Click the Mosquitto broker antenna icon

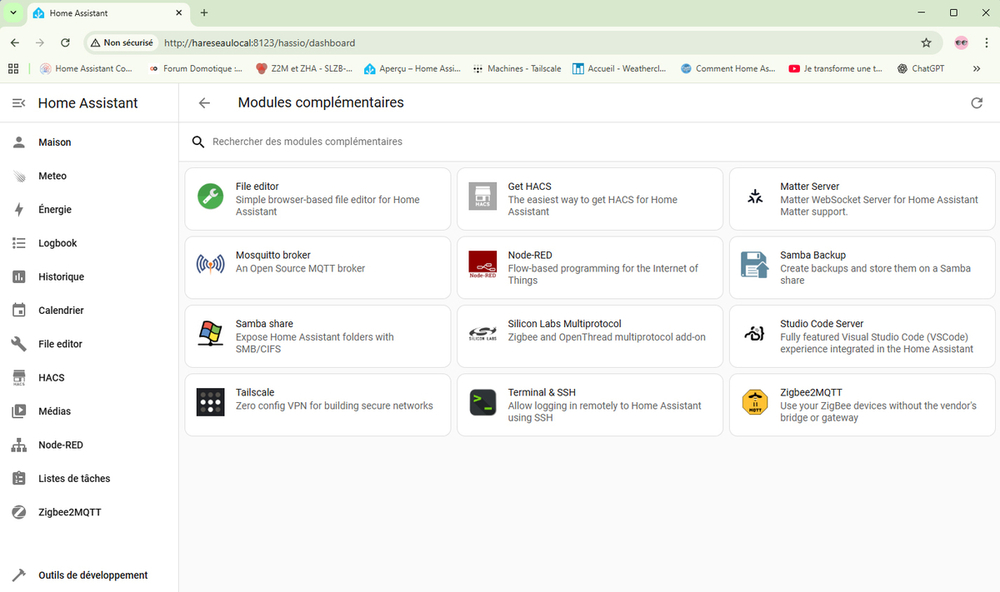pyautogui.click(x=210, y=264)
